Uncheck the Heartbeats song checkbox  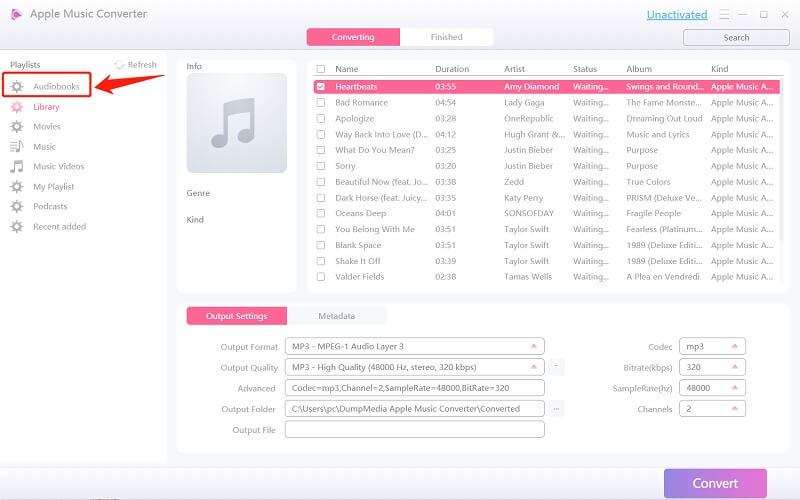click(x=320, y=87)
